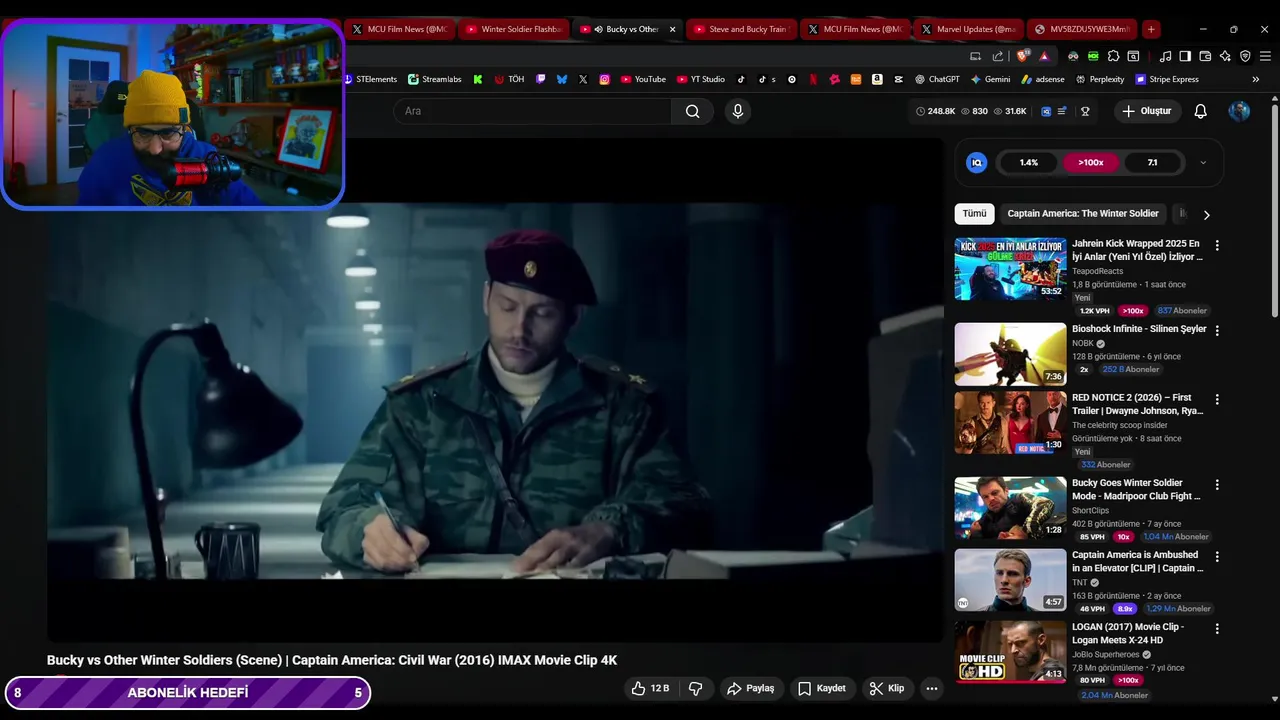
Task: Dislike the video
Action: pyautogui.click(x=696, y=688)
